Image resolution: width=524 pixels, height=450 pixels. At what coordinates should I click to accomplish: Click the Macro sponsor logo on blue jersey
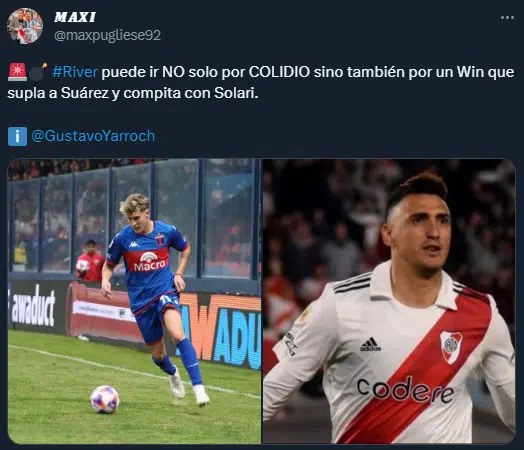pyautogui.click(x=149, y=262)
